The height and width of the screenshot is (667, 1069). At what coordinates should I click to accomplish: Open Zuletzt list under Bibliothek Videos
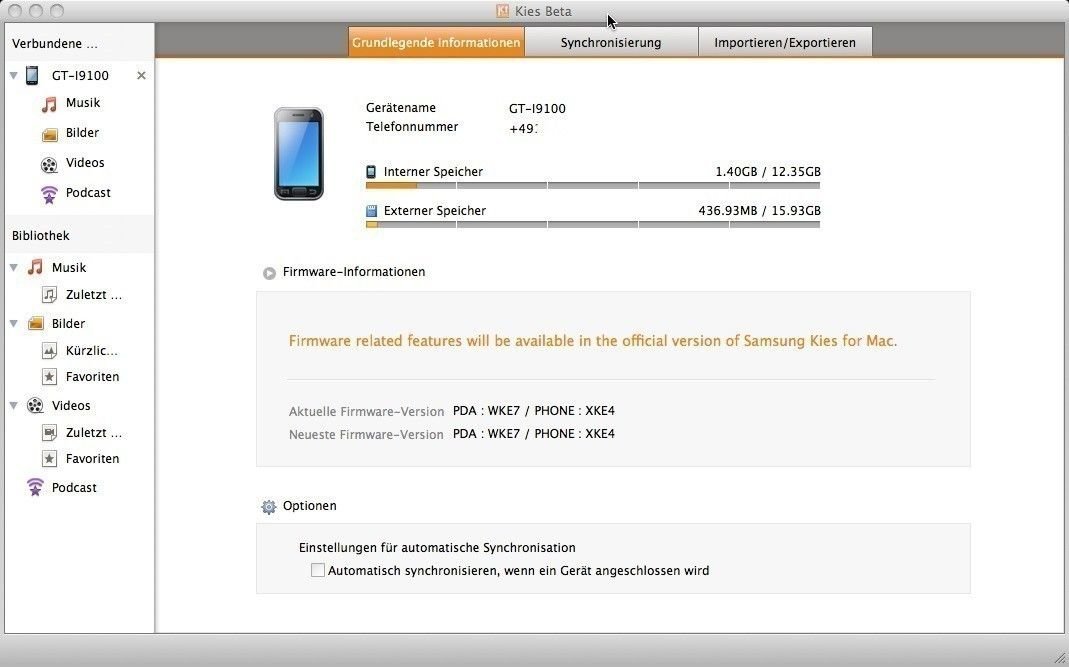point(94,432)
